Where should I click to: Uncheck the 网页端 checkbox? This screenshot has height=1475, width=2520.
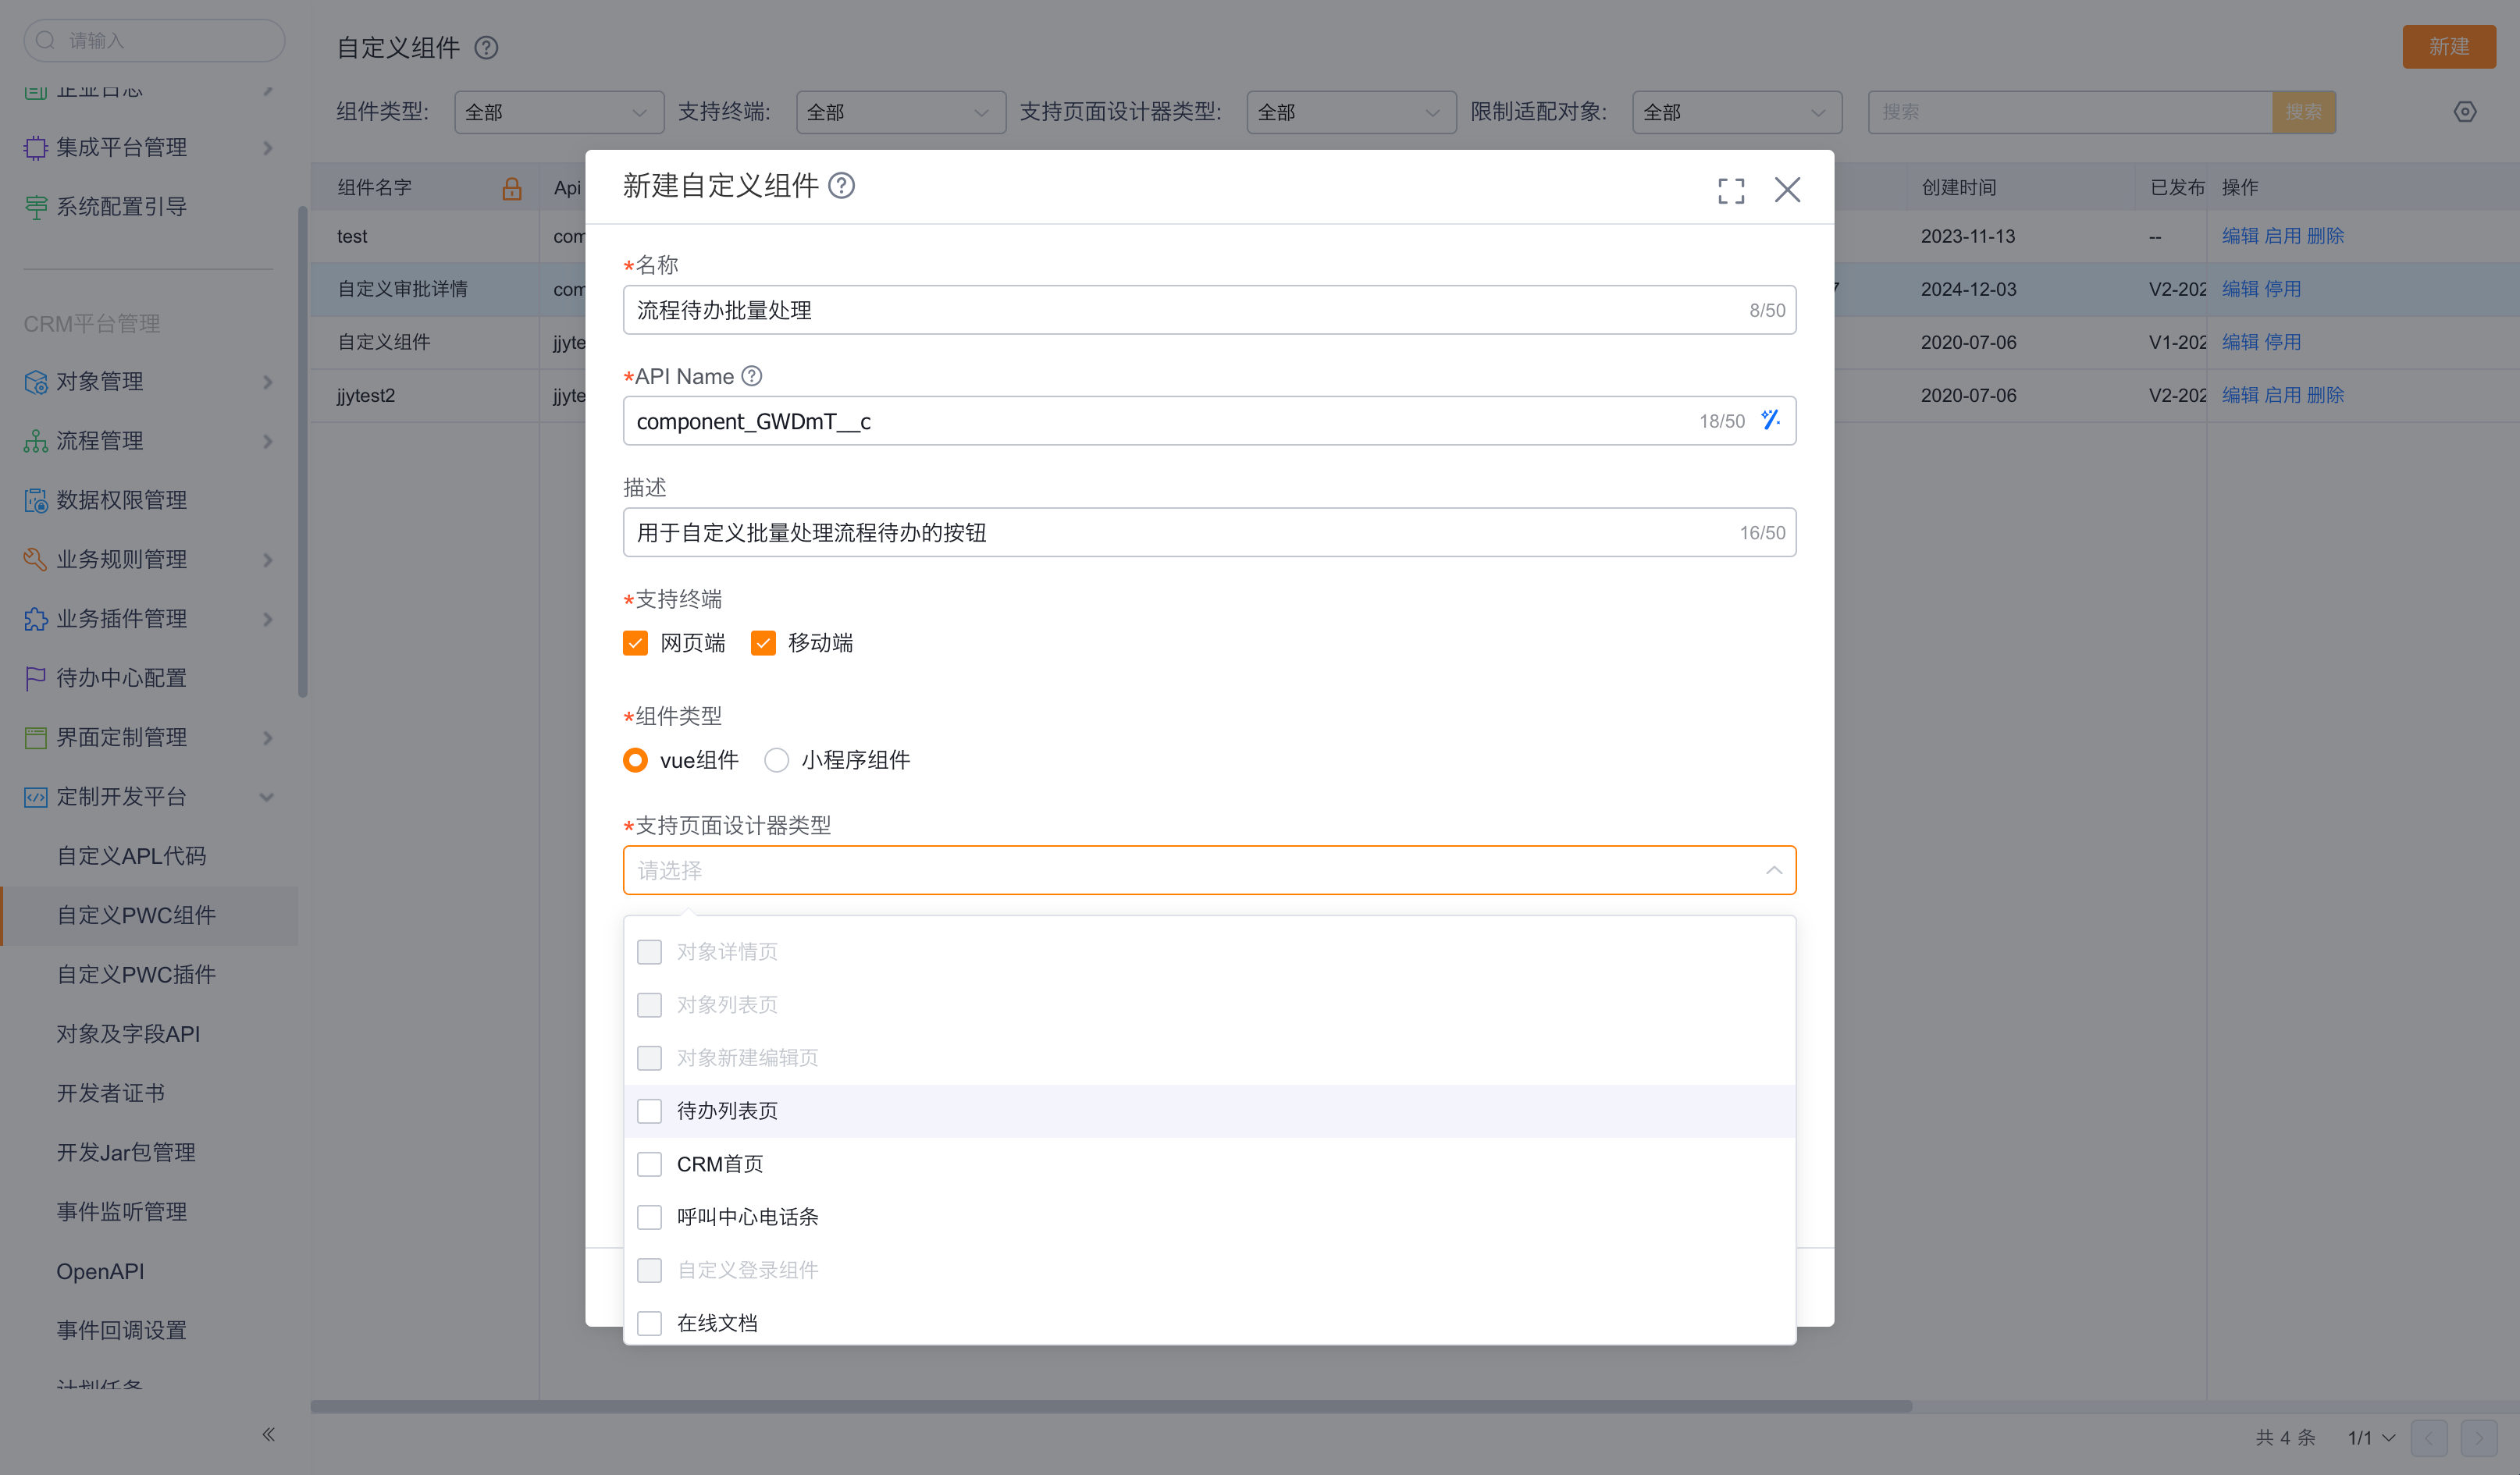pyautogui.click(x=636, y=643)
